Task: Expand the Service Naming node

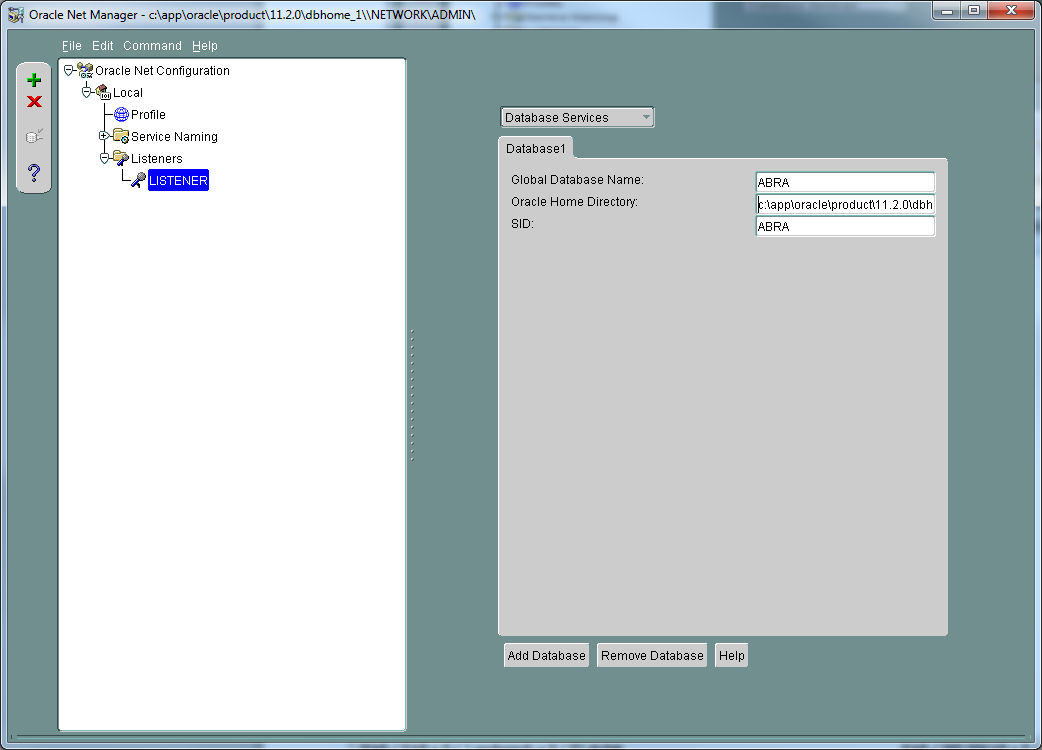Action: tap(104, 136)
